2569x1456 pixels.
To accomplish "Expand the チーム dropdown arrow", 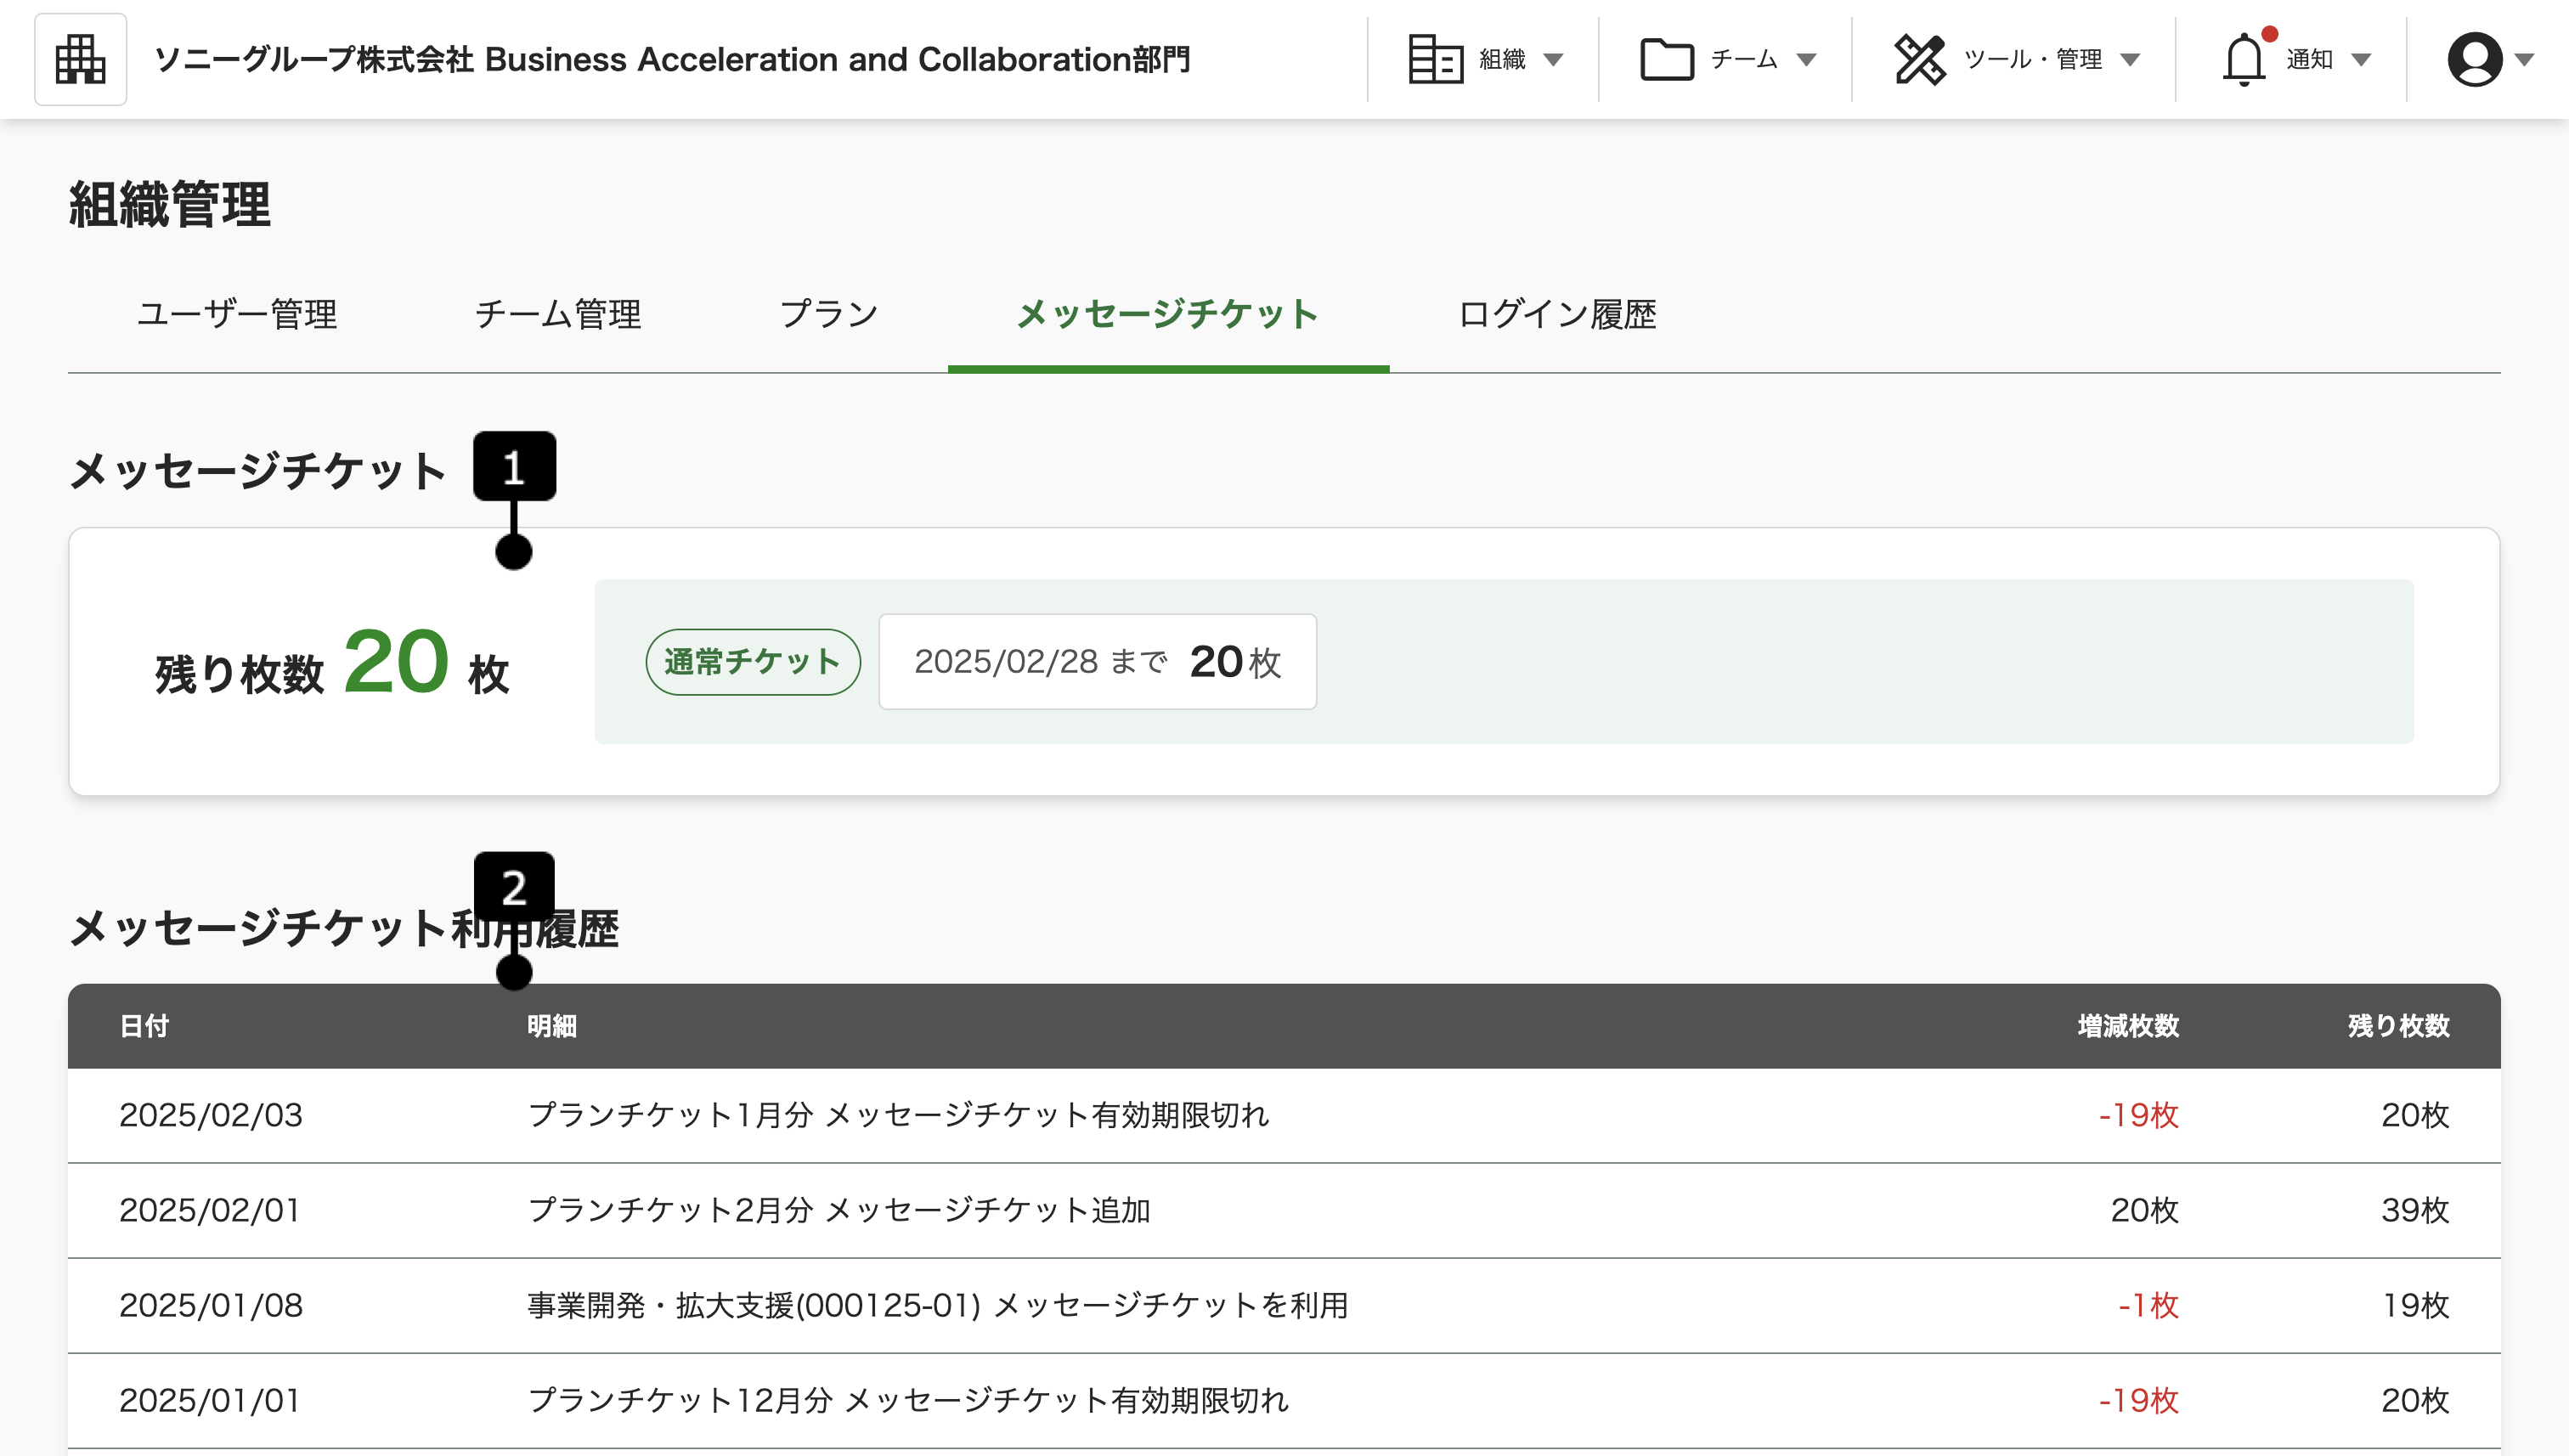I will 1806,60.
